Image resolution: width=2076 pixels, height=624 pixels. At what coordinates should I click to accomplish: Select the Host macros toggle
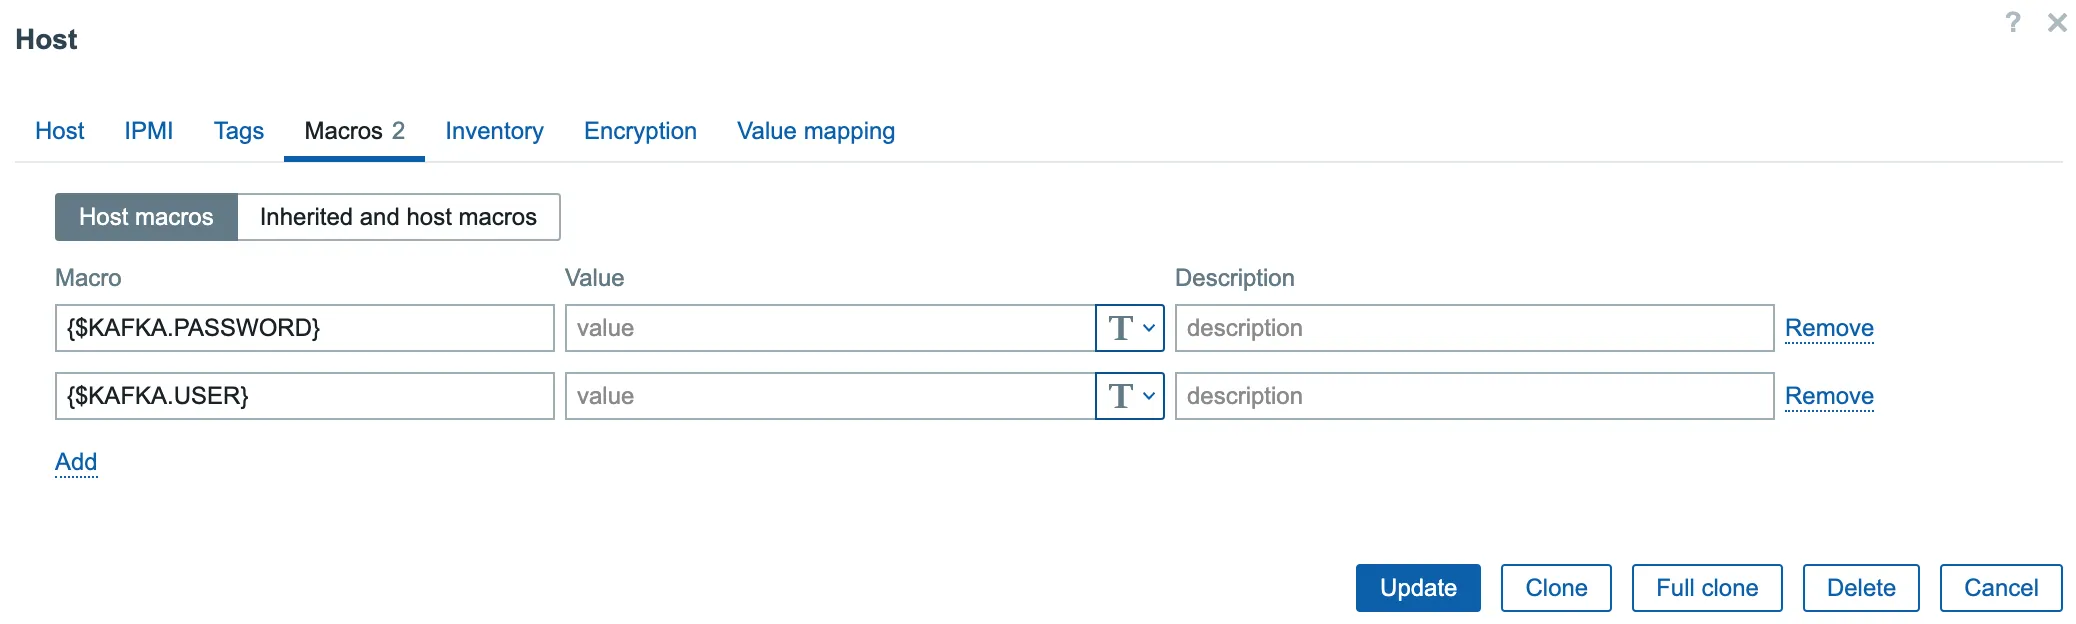tap(146, 217)
